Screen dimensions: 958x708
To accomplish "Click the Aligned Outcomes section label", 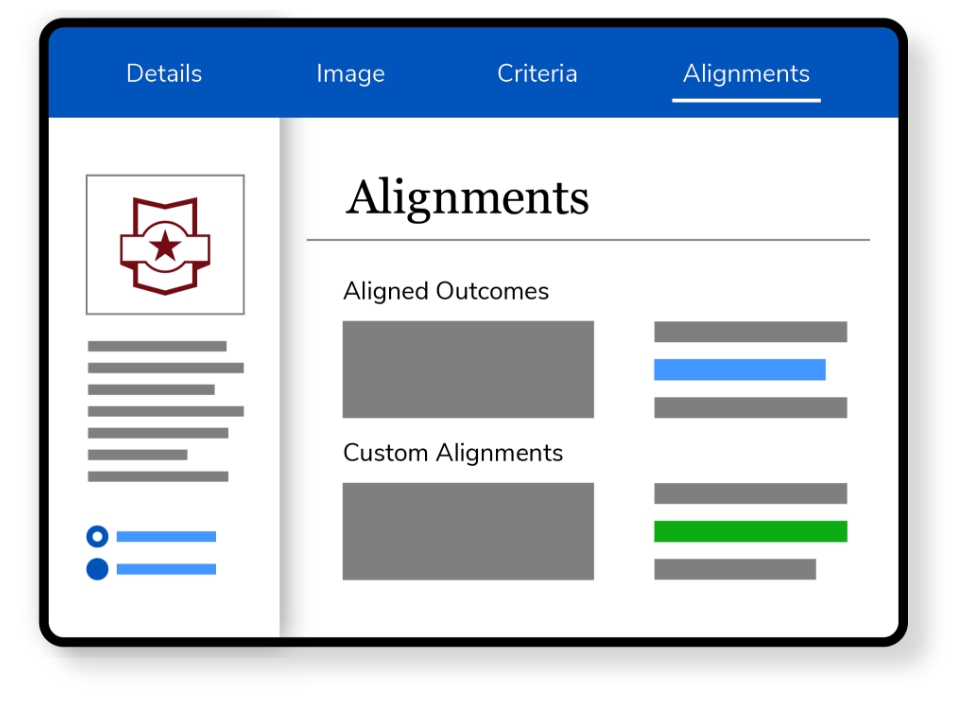I will tap(446, 291).
